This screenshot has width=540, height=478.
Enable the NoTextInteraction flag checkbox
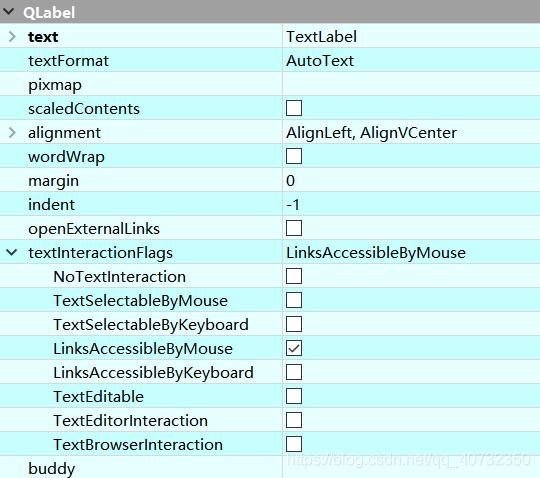coord(294,276)
